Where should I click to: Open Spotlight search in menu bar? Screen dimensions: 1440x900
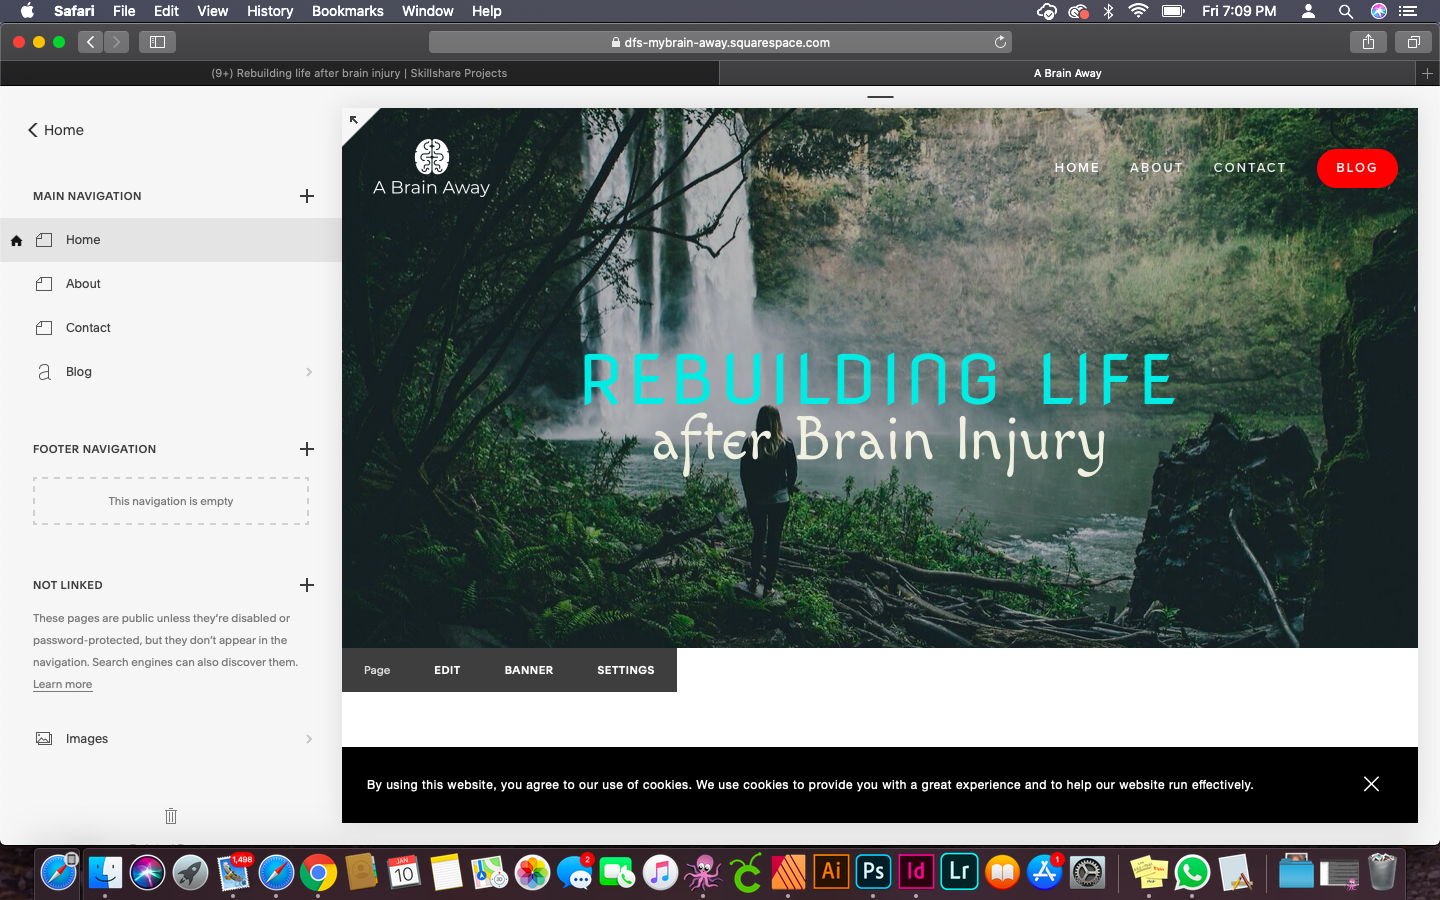[x=1346, y=11]
